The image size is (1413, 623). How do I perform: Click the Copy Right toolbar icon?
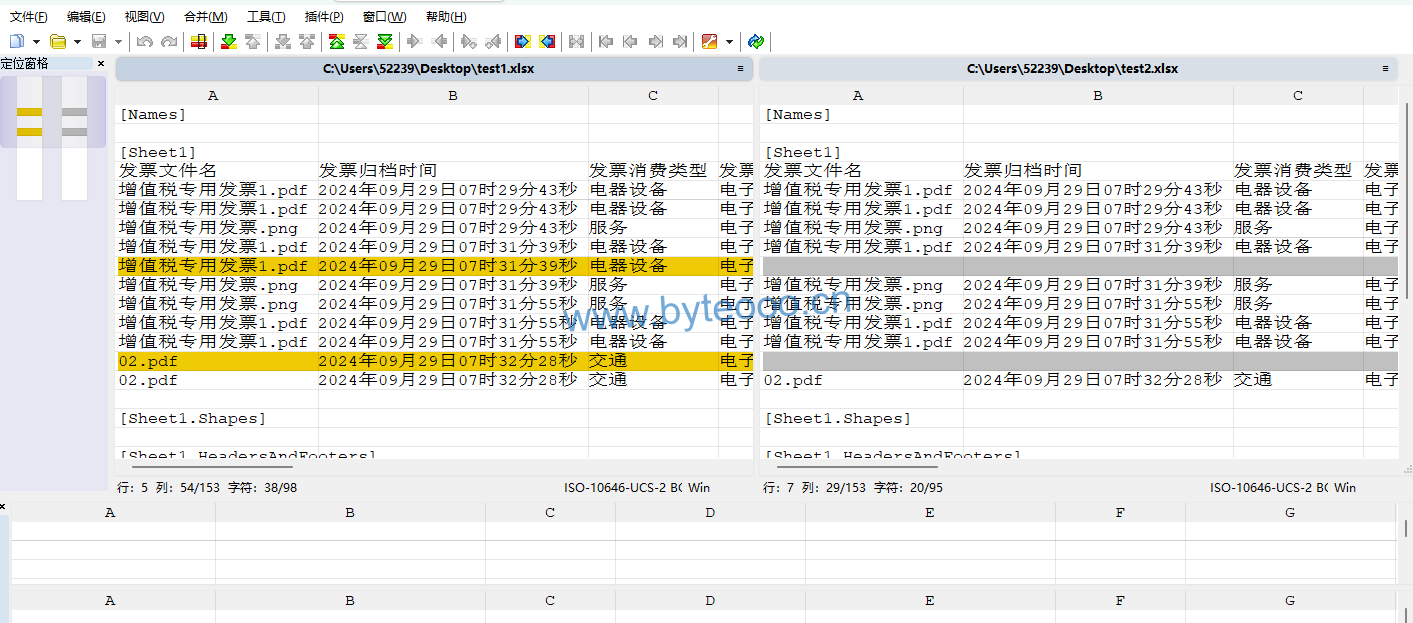(414, 41)
